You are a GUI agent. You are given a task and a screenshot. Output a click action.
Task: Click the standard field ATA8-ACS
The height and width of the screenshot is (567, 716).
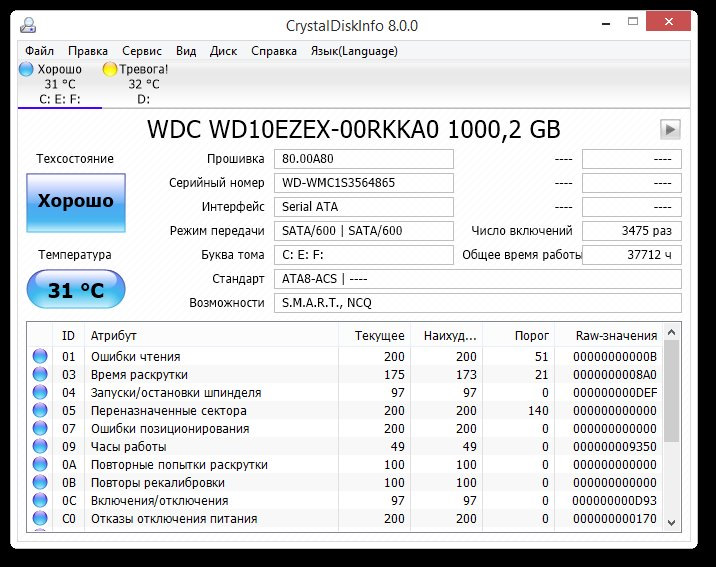tap(478, 278)
